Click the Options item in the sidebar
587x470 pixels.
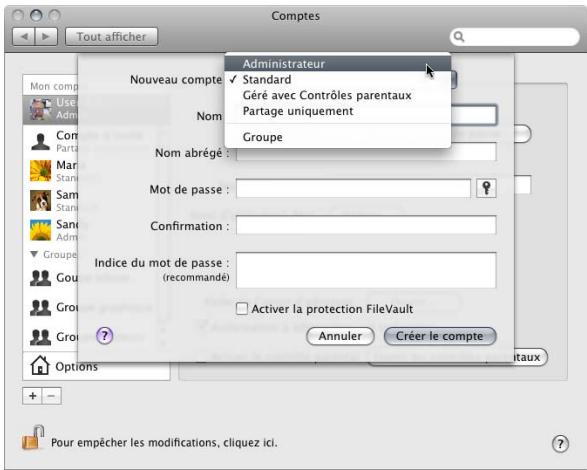coord(96,366)
